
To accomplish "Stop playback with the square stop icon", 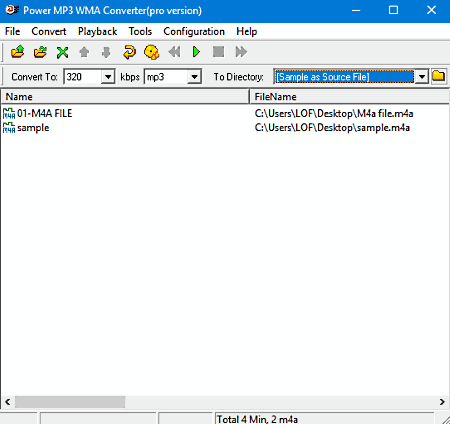I will pyautogui.click(x=218, y=52).
